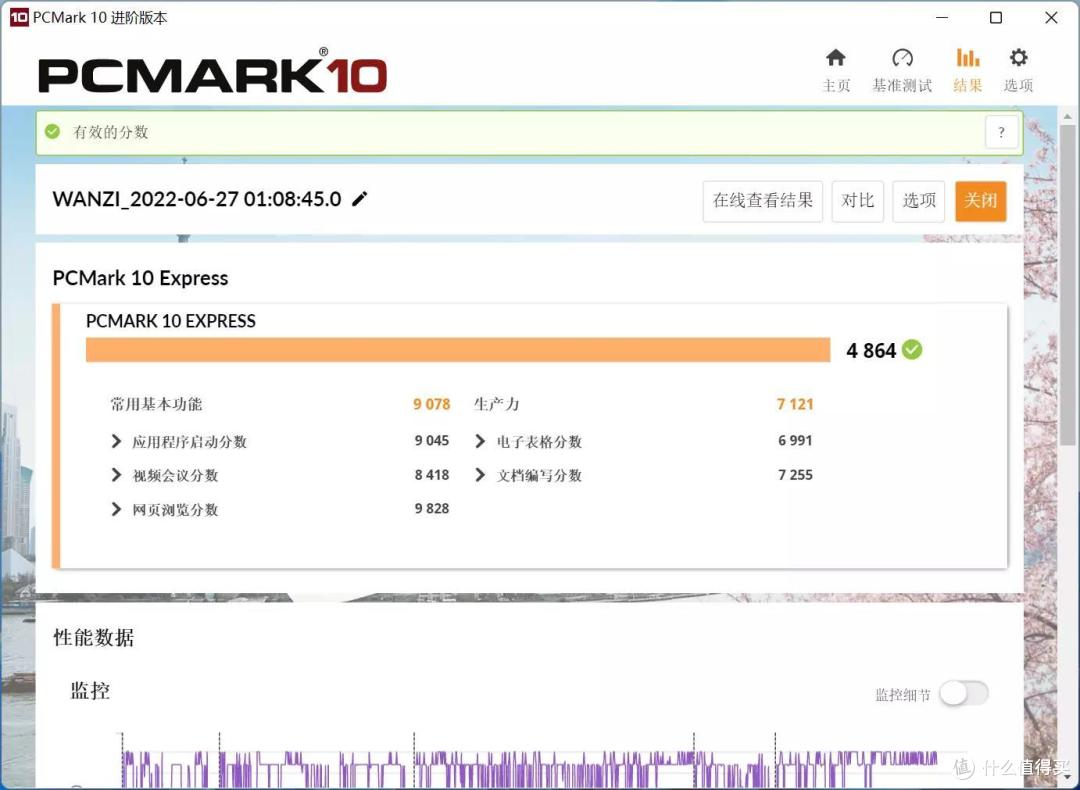This screenshot has height=790, width=1080.
Task: Click the 生产力 score 7 121
Action: point(795,404)
